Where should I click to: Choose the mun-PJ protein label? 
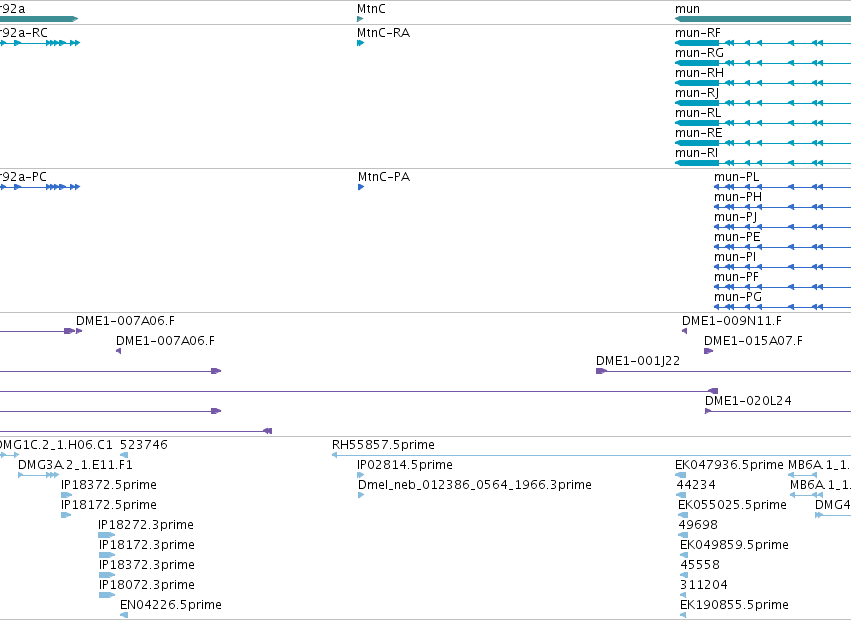[735, 217]
